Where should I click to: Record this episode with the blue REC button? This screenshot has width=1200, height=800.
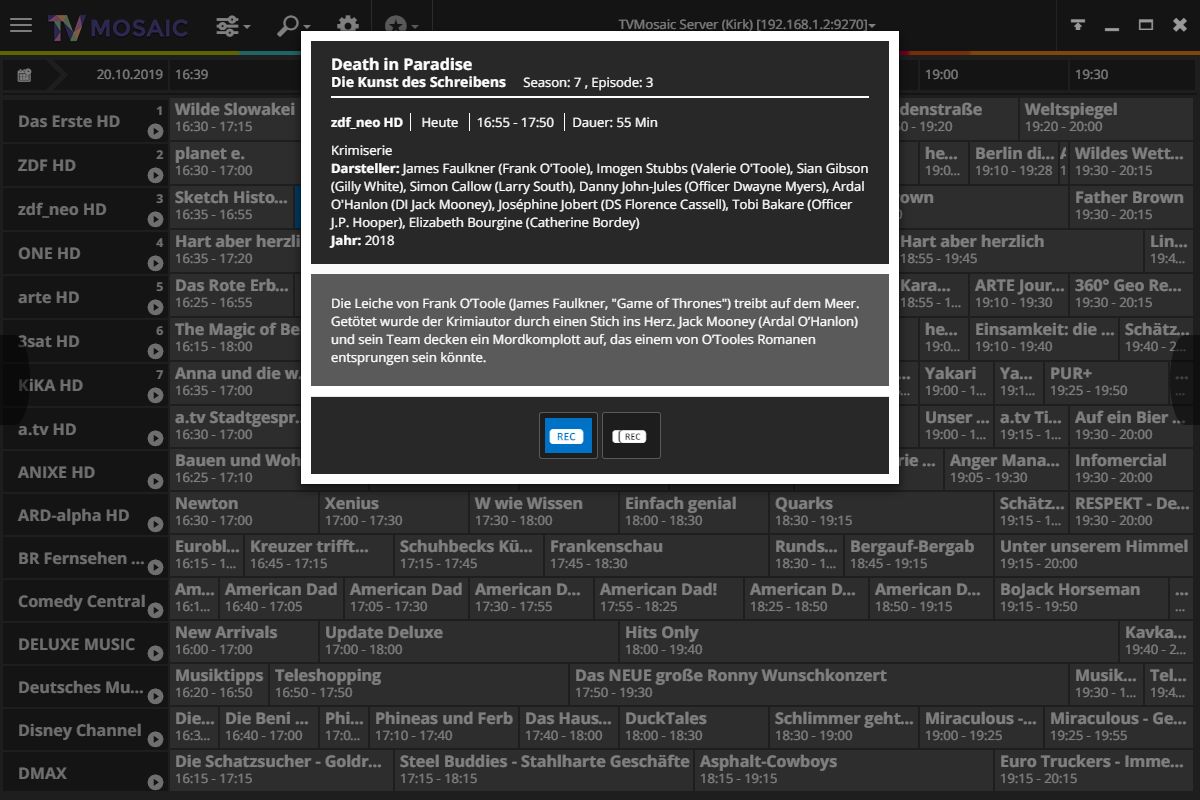[x=568, y=436]
